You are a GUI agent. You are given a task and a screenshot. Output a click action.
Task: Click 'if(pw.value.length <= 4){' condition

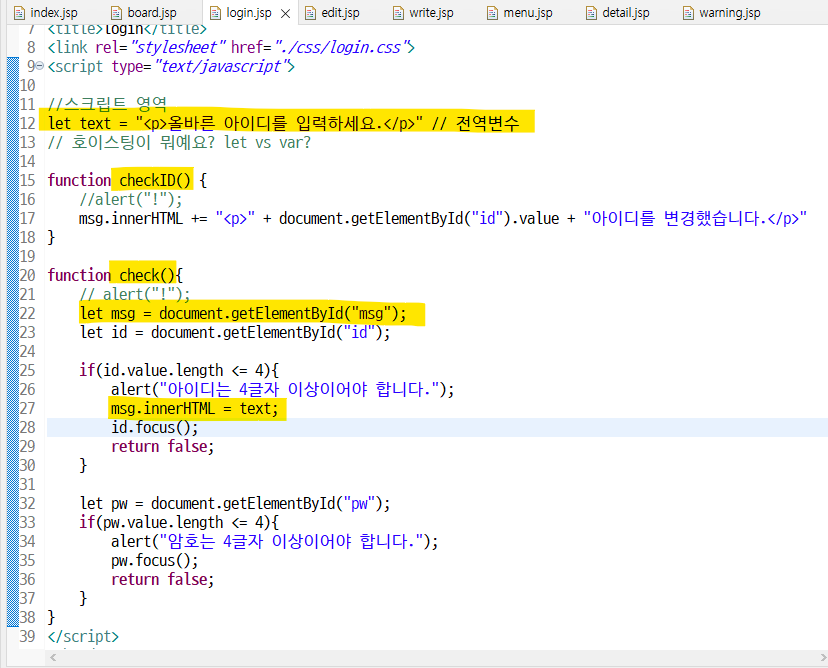[x=179, y=523]
